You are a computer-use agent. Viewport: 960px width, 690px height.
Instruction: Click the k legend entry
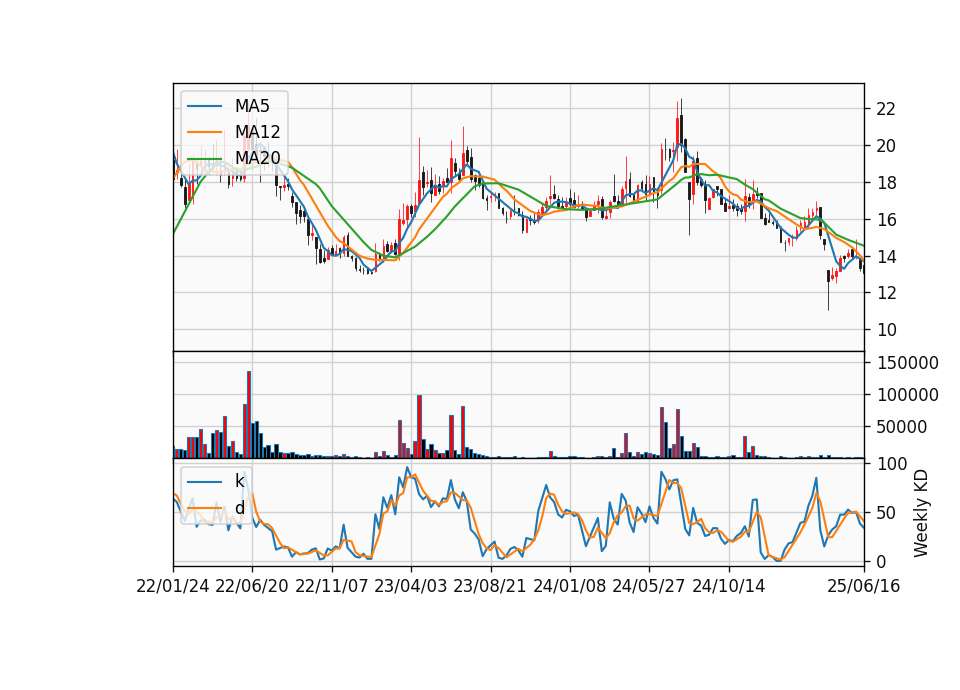tap(239, 481)
